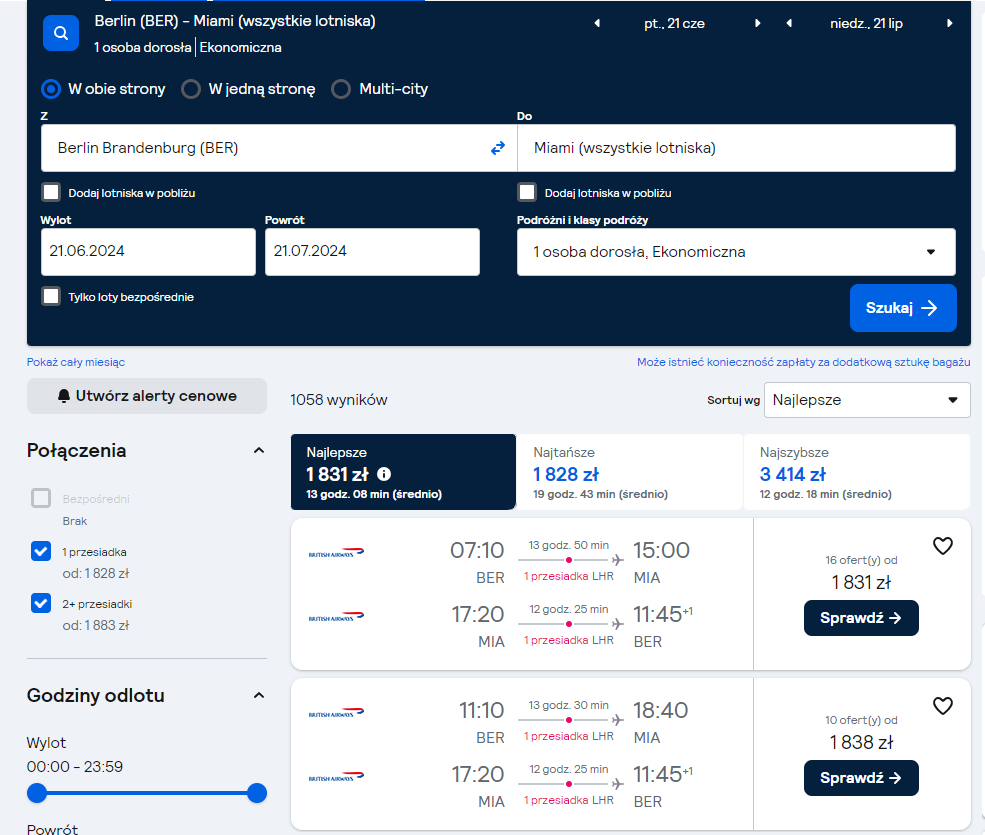985x835 pixels.
Task: Select W obie strony radio button
Action: (51, 89)
